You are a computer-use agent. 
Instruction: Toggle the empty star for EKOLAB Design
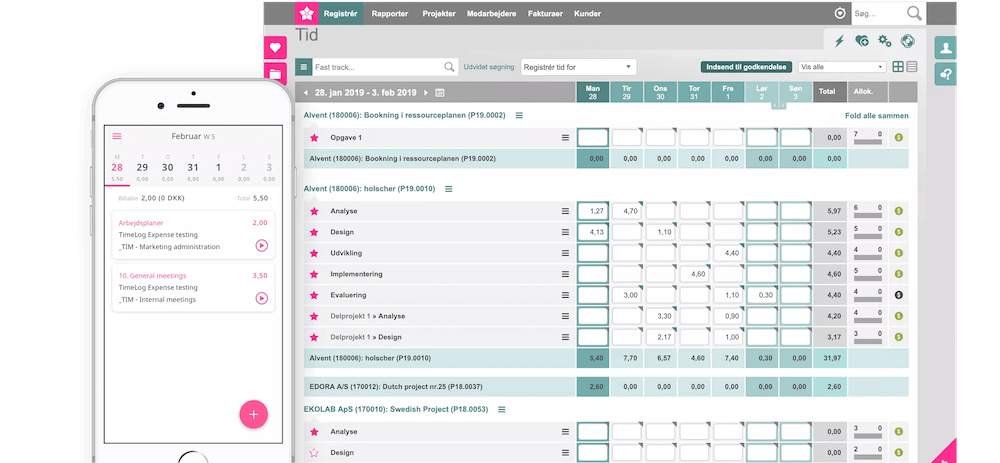(314, 452)
